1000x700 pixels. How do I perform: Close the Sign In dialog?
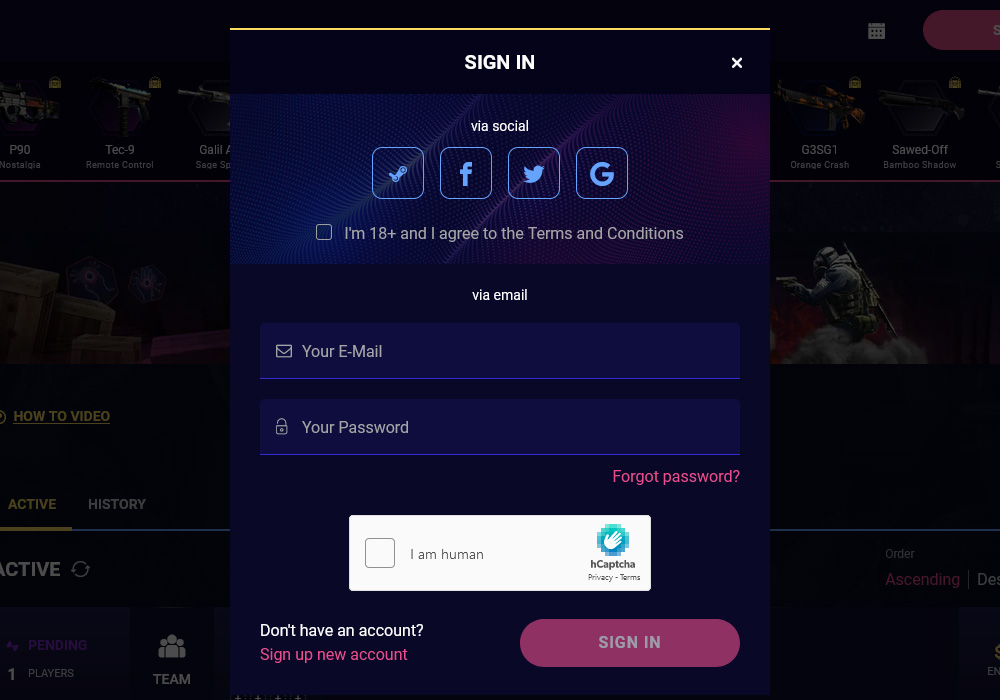pos(737,63)
